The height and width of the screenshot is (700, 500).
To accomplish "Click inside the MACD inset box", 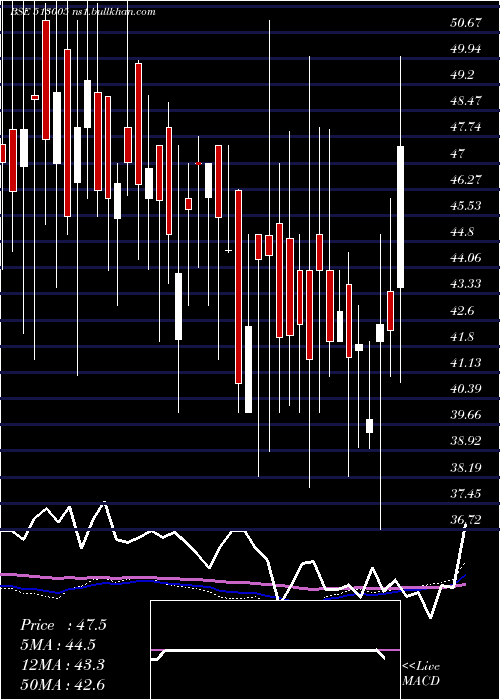I will (x=275, y=650).
